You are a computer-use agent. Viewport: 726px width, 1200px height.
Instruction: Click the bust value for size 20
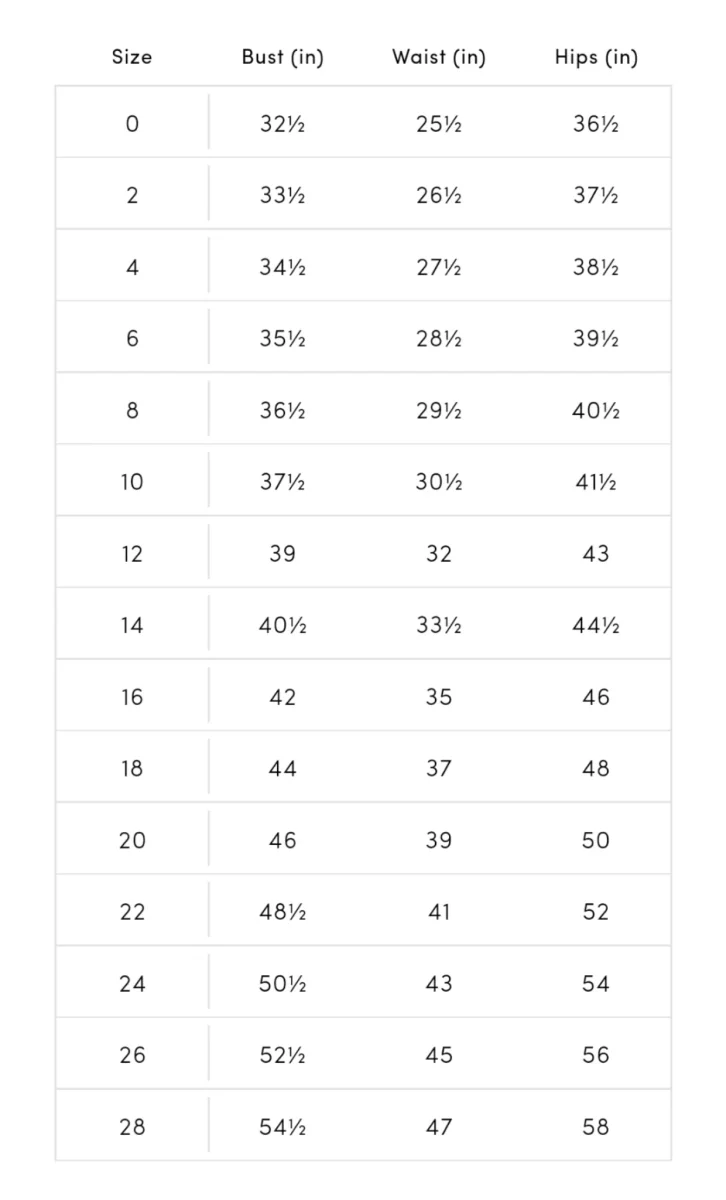(x=282, y=841)
